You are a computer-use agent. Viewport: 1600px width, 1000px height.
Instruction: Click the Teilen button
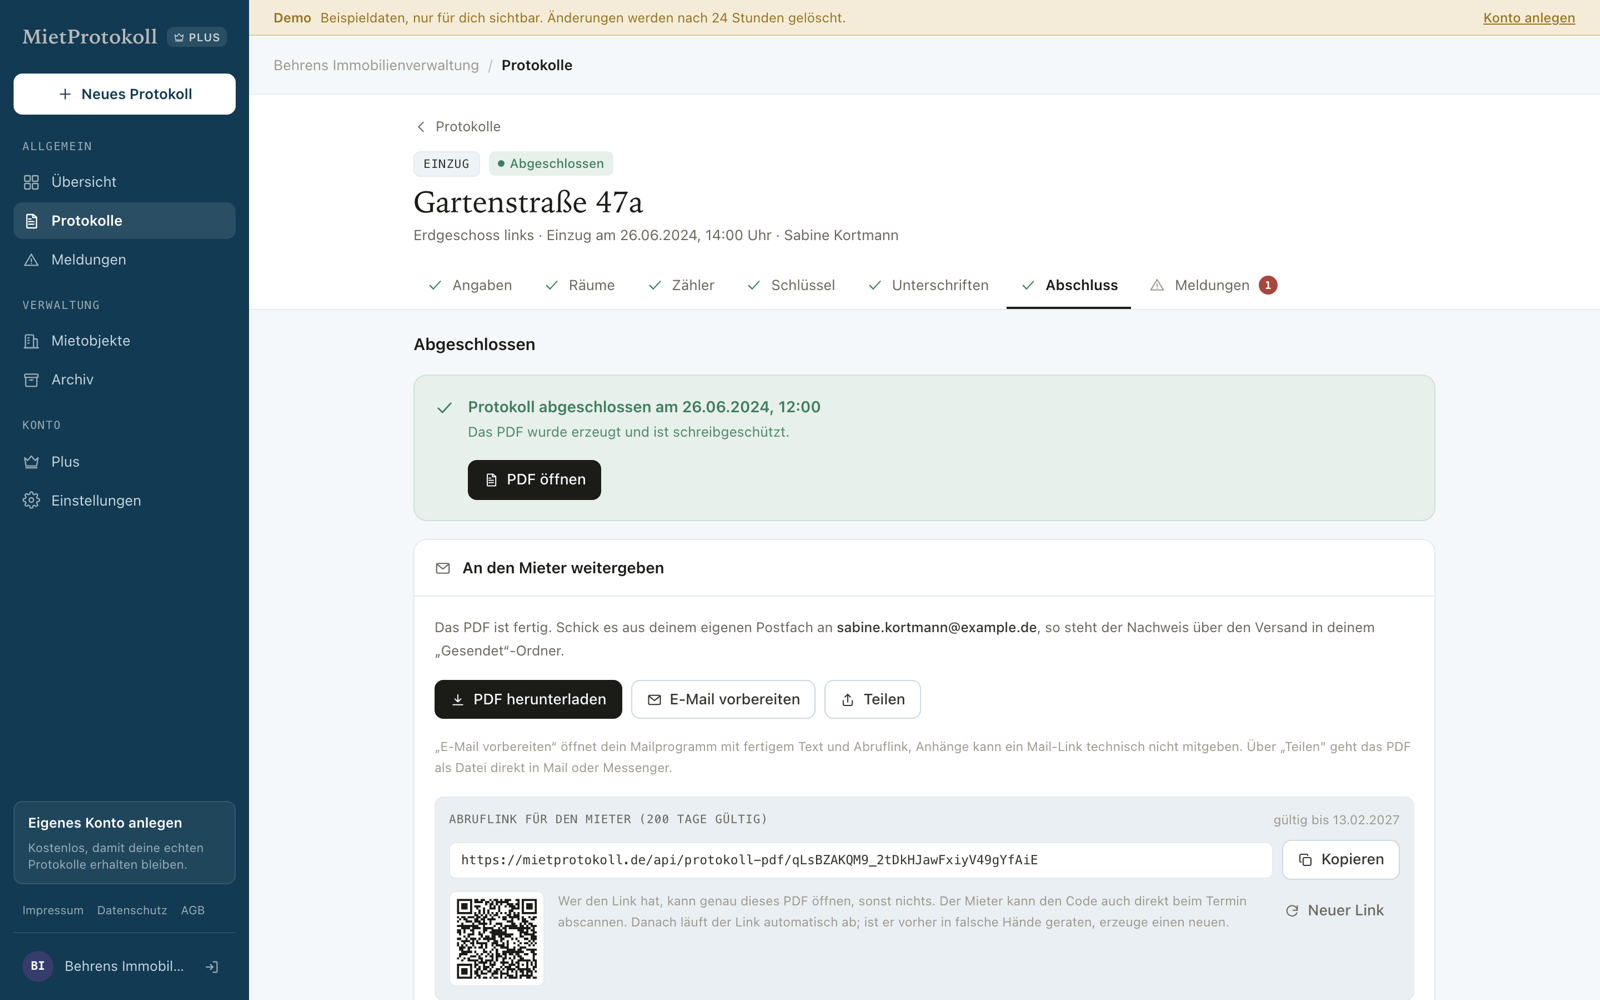coord(872,699)
